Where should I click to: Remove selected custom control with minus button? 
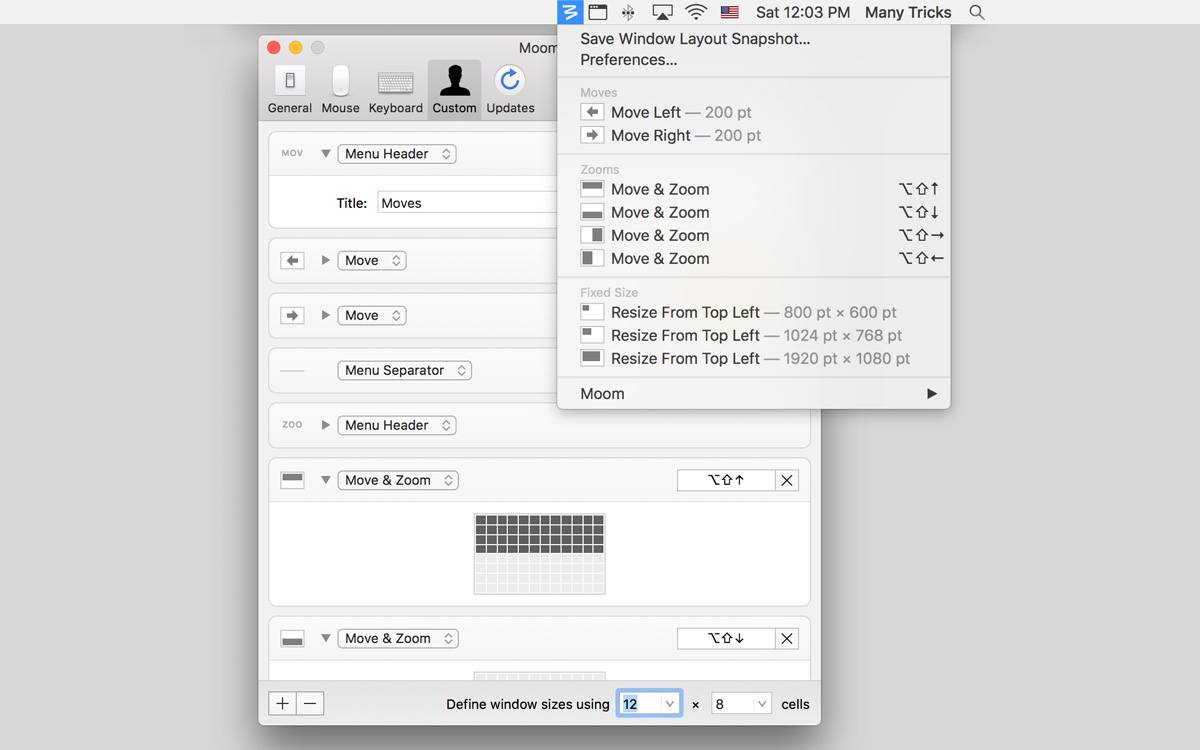tap(310, 704)
